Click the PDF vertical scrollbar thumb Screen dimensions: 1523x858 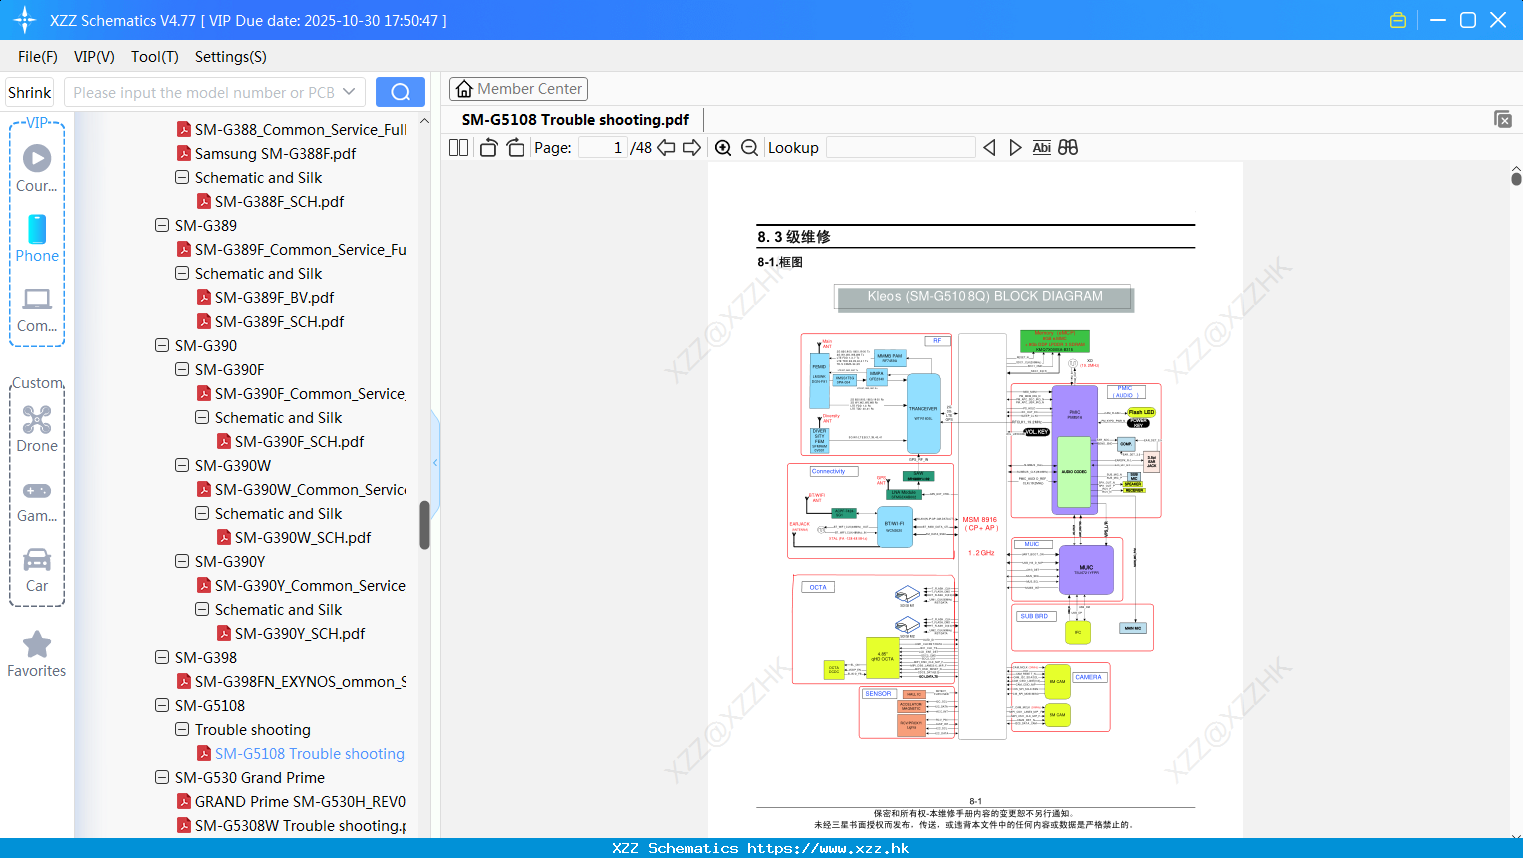(x=1516, y=179)
